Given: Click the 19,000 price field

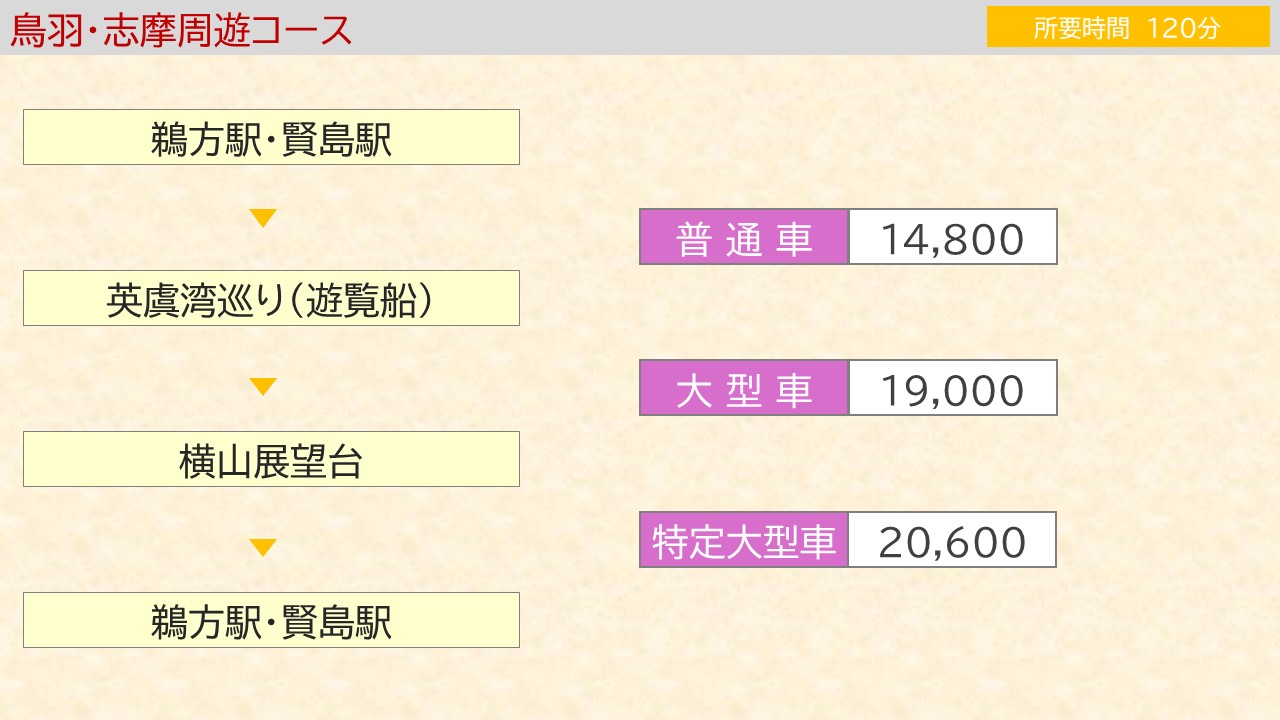Looking at the screenshot, I should [x=953, y=388].
